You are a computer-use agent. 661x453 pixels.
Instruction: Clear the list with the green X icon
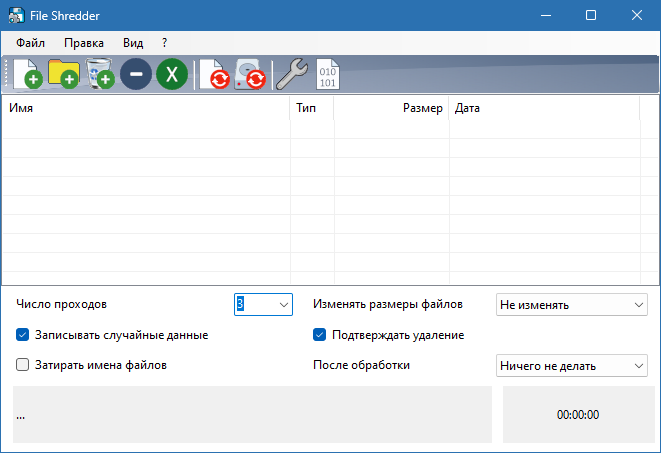pos(172,74)
